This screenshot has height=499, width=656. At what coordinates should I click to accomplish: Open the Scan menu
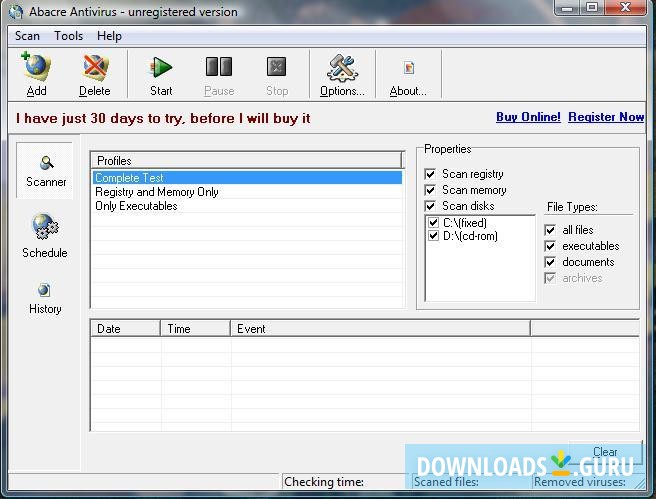[x=27, y=36]
